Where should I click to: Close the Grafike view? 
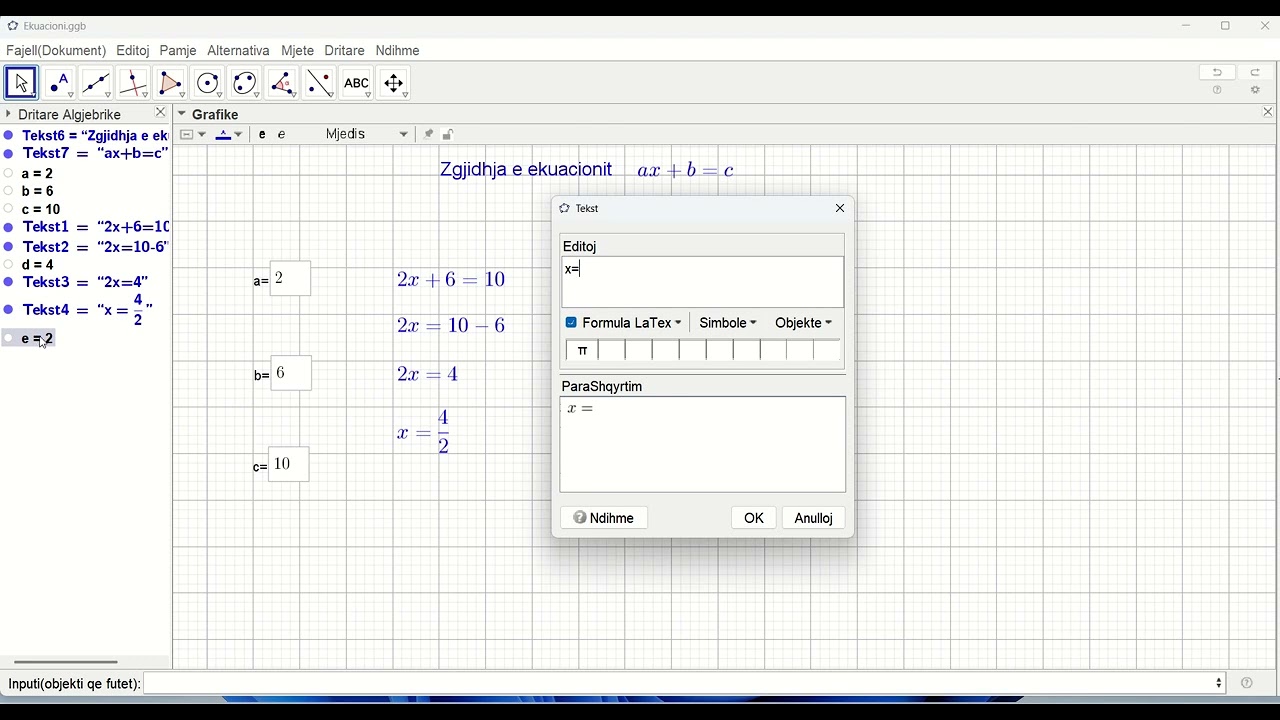click(x=1268, y=113)
